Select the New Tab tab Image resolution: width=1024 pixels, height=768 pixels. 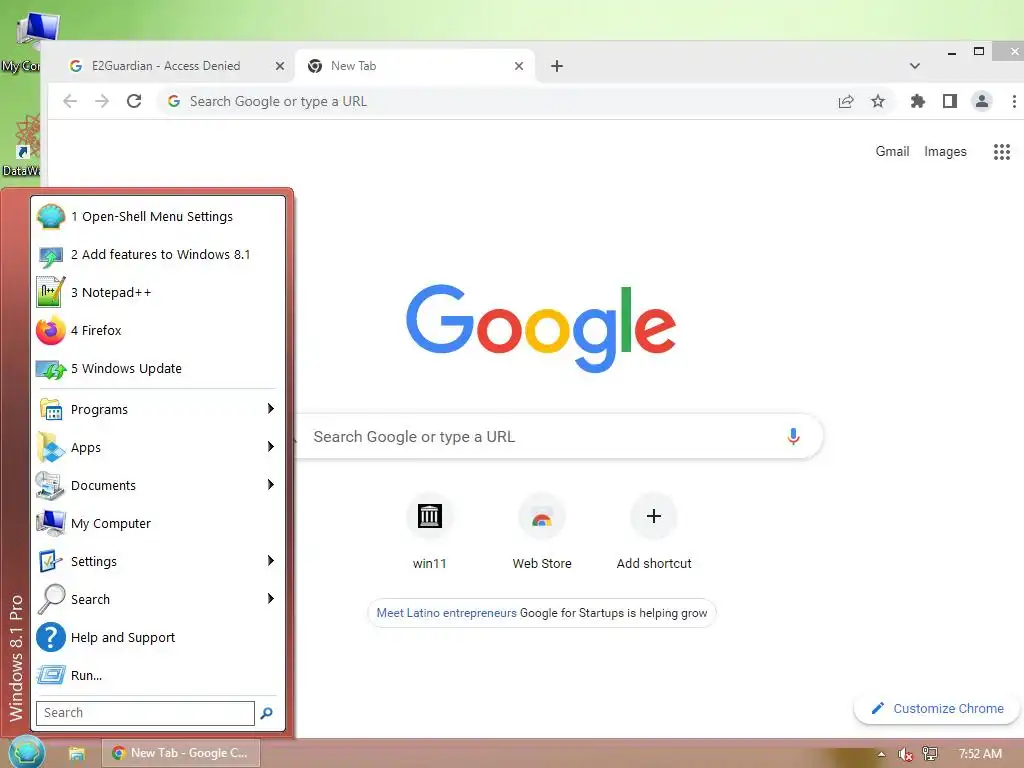tap(415, 66)
